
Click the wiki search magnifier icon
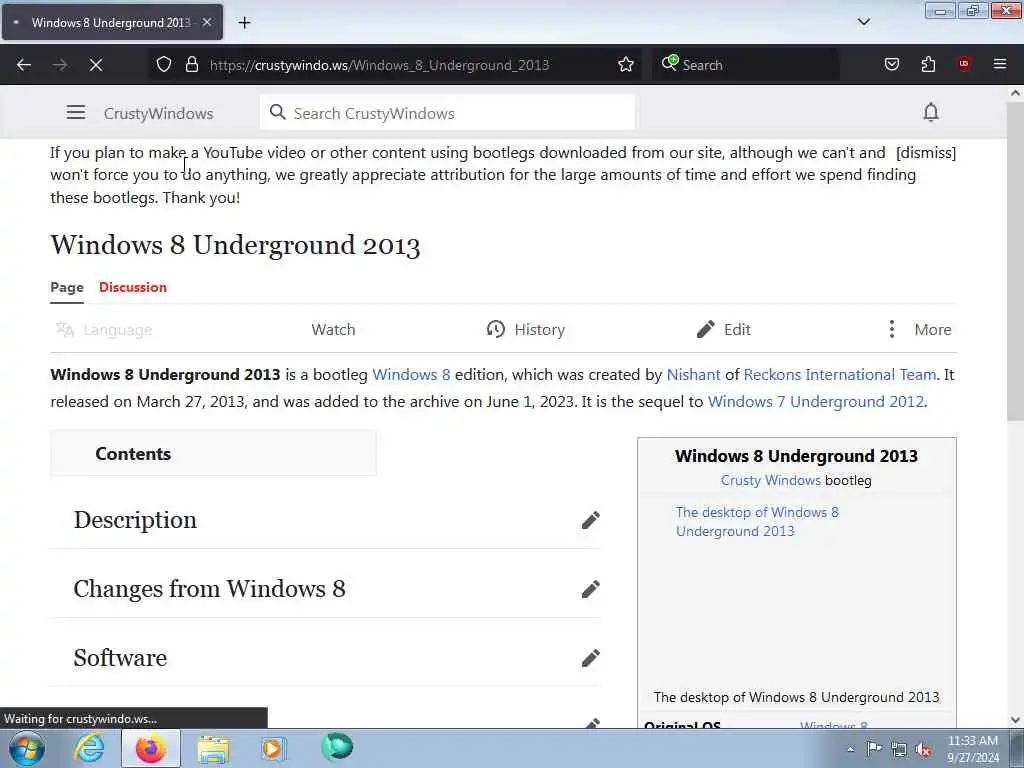[x=278, y=112]
